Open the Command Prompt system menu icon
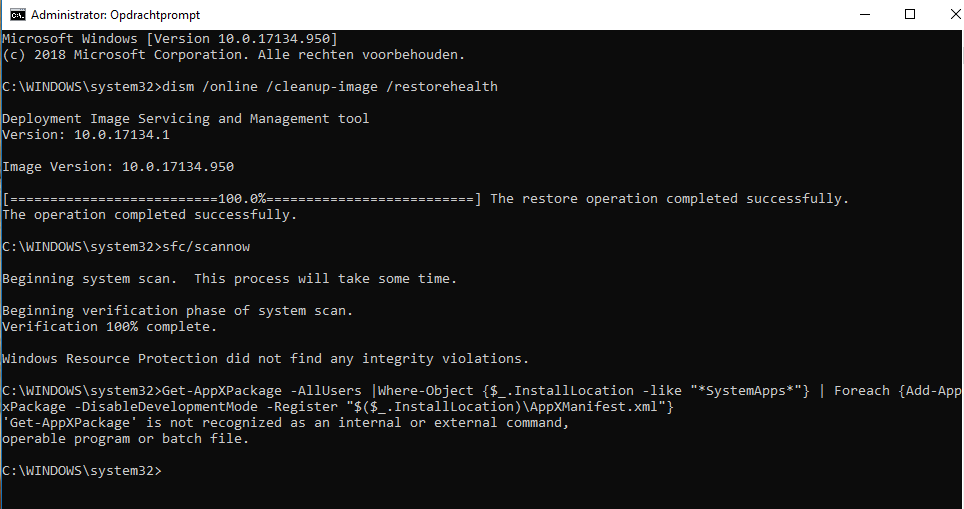964x509 pixels. [x=17, y=14]
